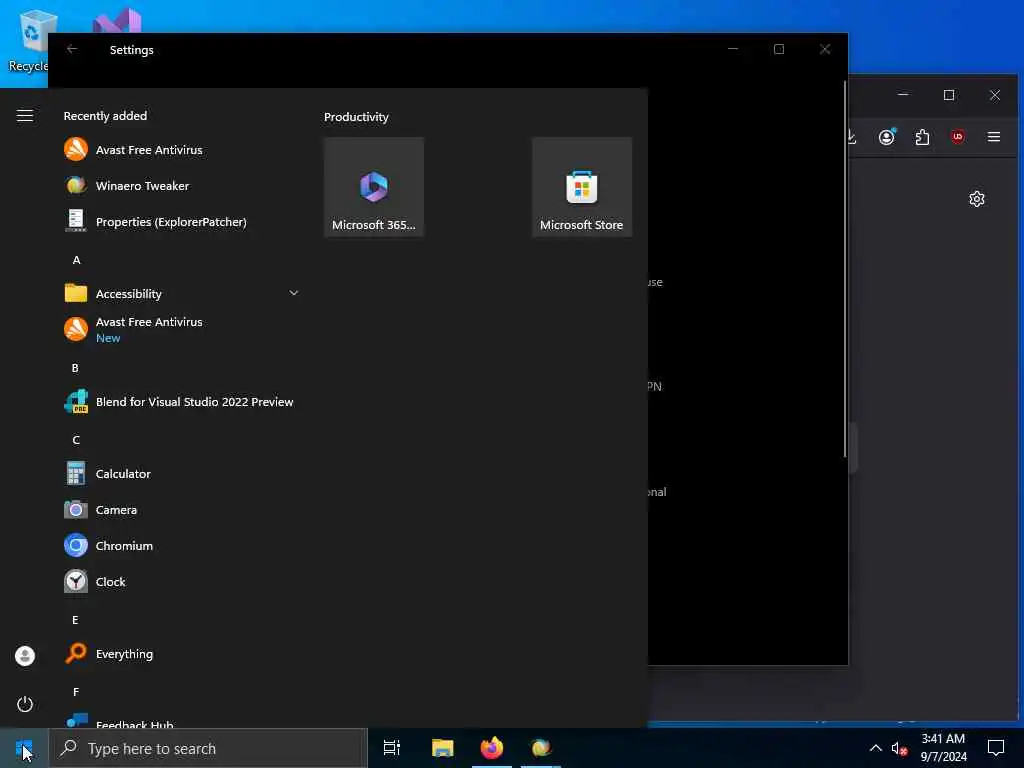Open the Microsoft Store tile

click(x=581, y=187)
